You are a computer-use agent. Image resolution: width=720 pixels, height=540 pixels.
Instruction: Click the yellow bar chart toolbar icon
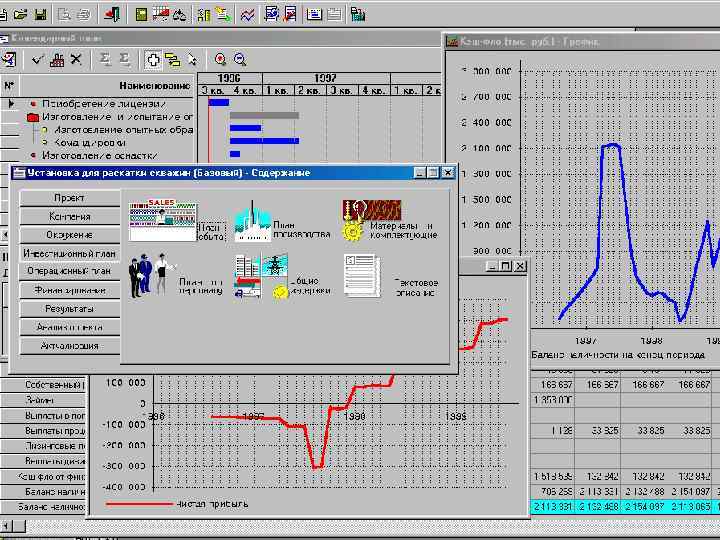[203, 15]
